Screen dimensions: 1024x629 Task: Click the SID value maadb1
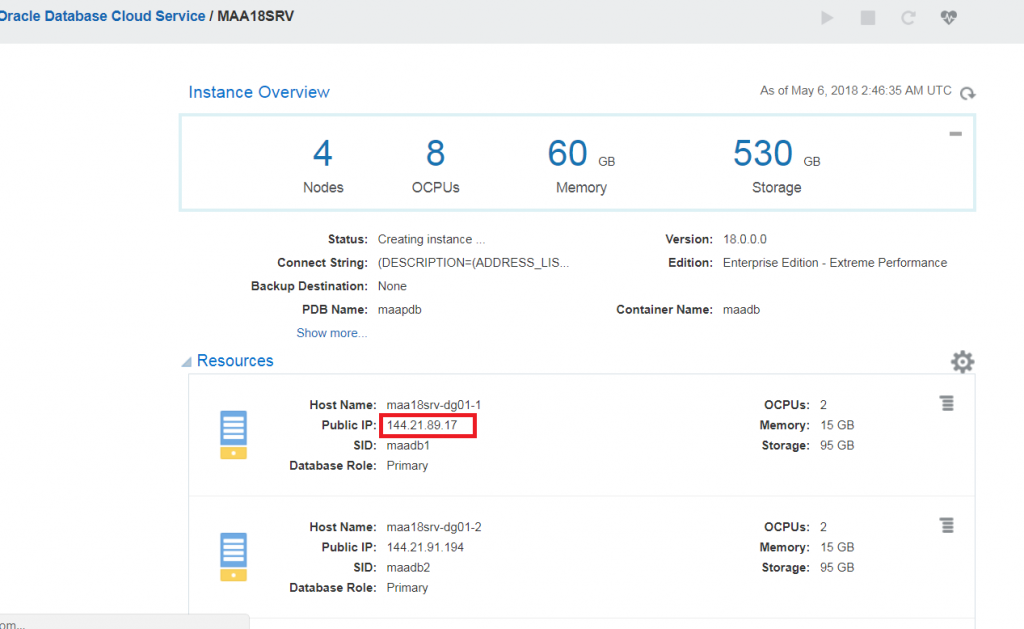408,445
